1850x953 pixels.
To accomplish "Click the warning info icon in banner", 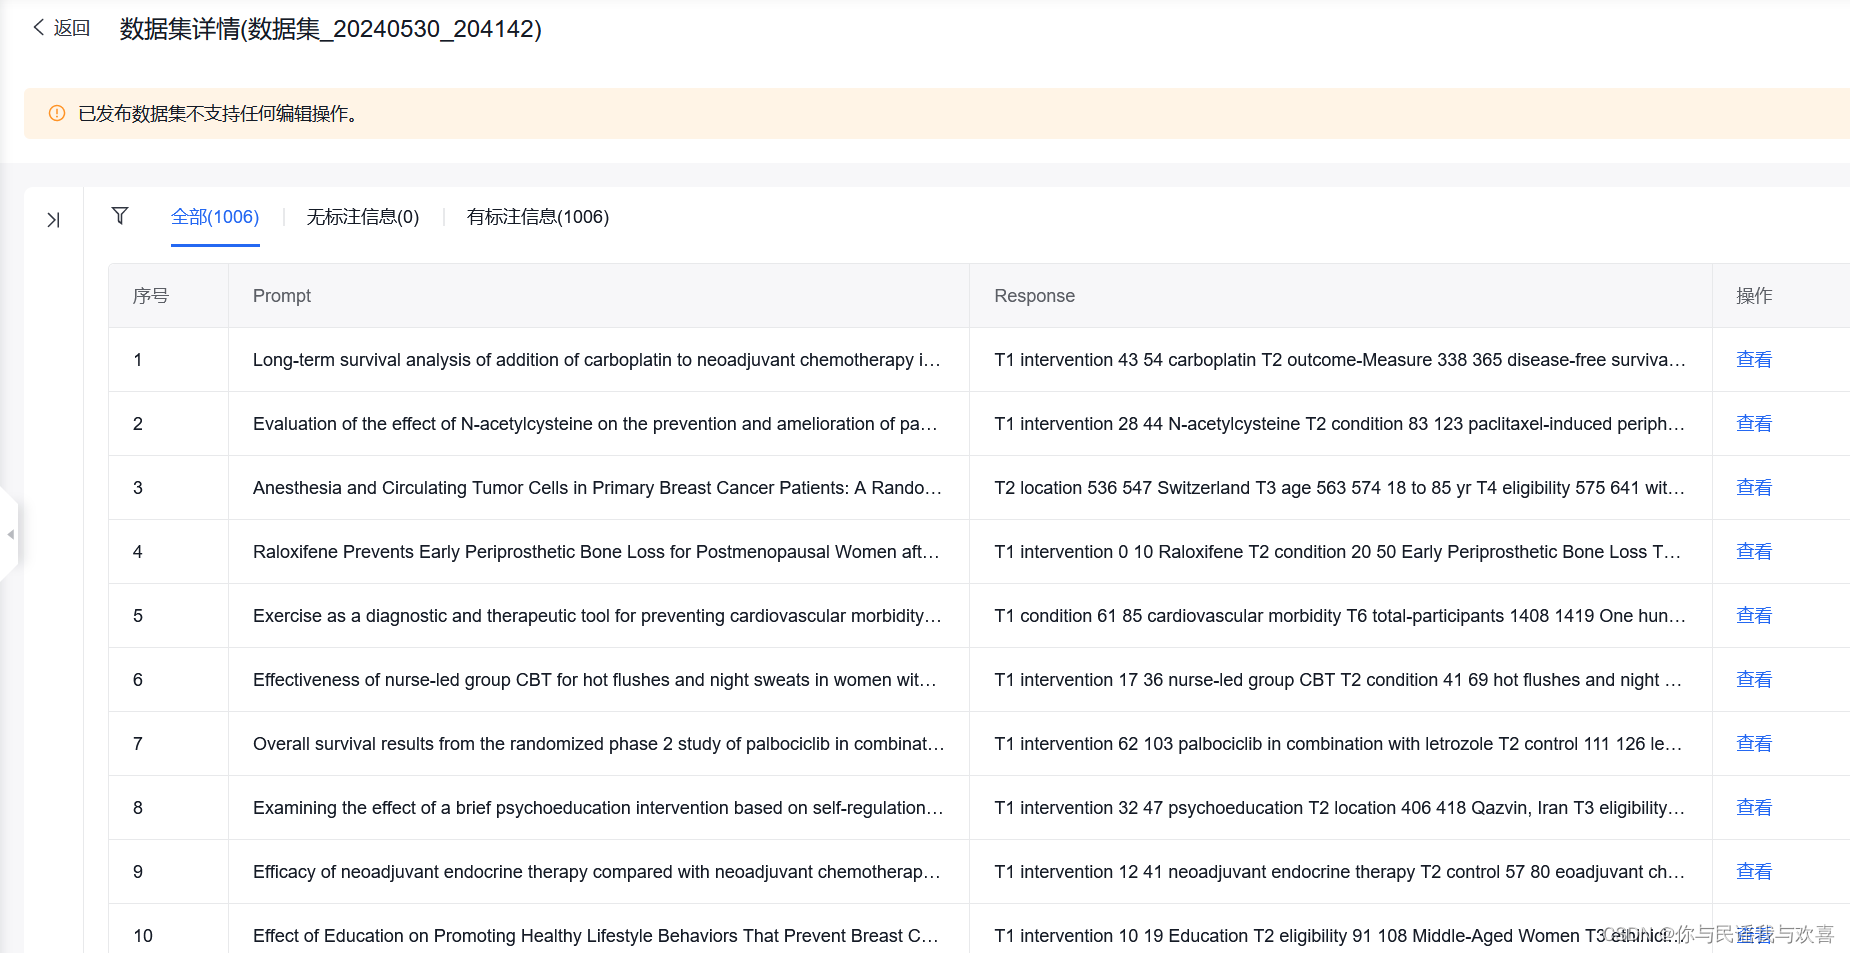I will click(x=57, y=114).
